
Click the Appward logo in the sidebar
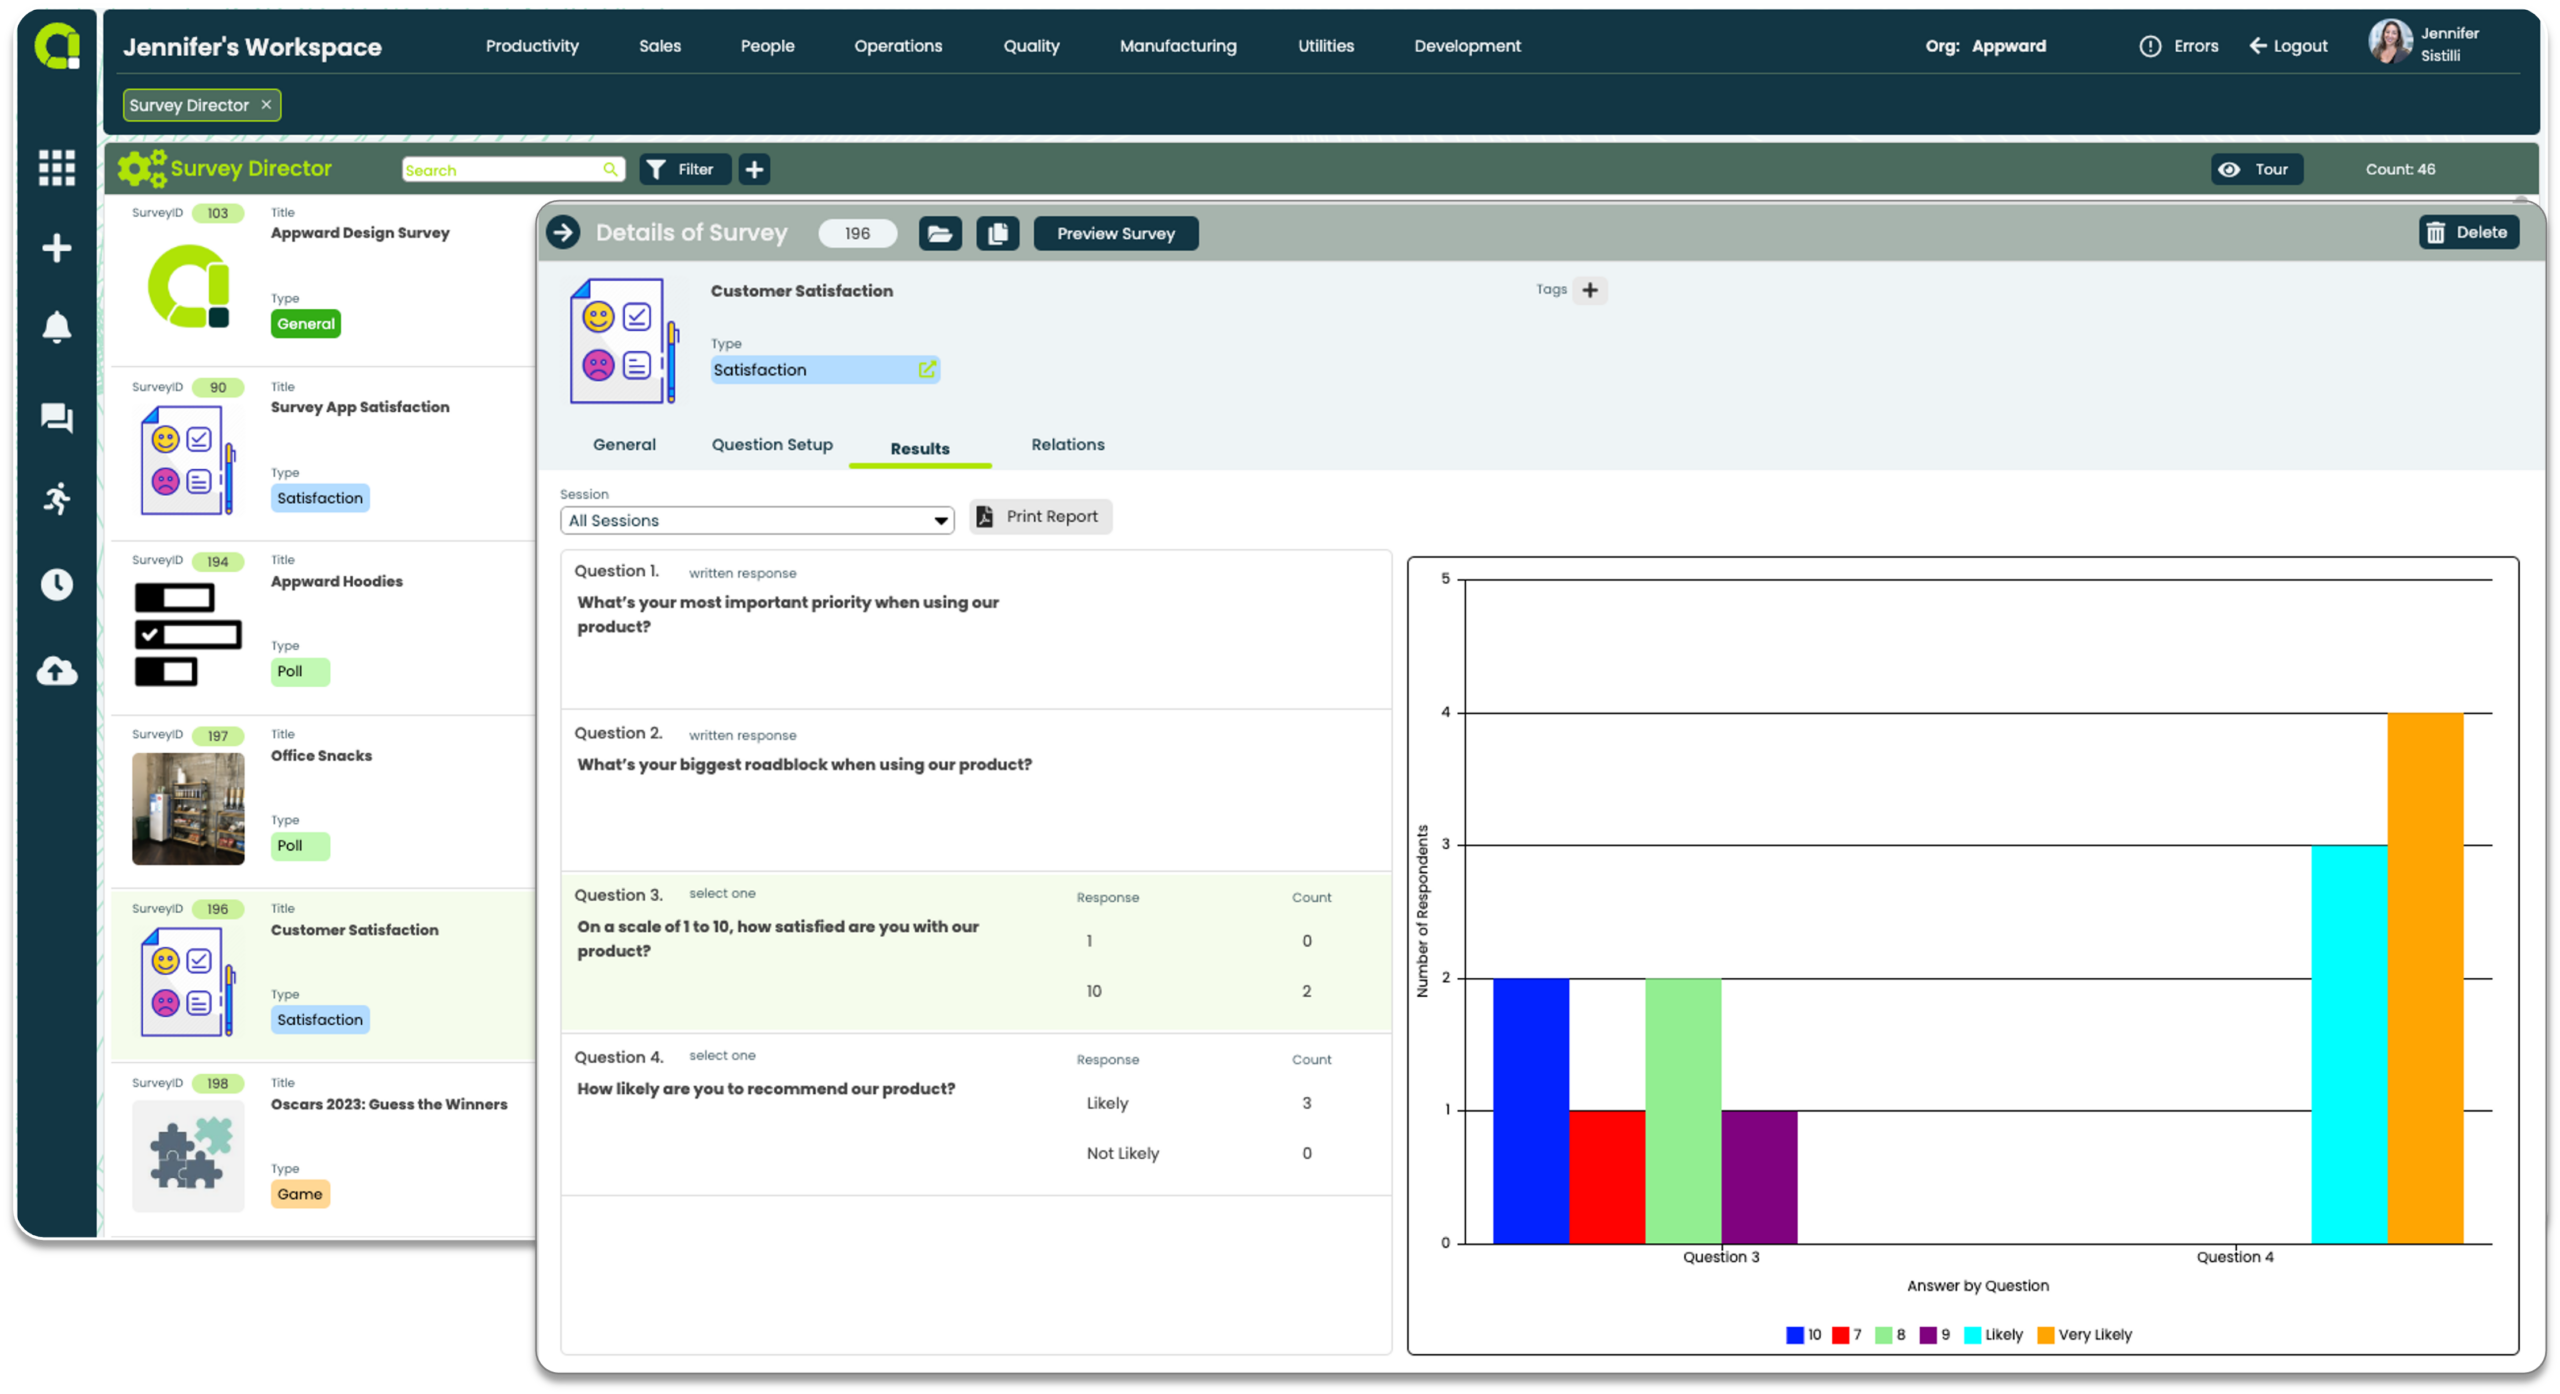pyautogui.click(x=57, y=46)
